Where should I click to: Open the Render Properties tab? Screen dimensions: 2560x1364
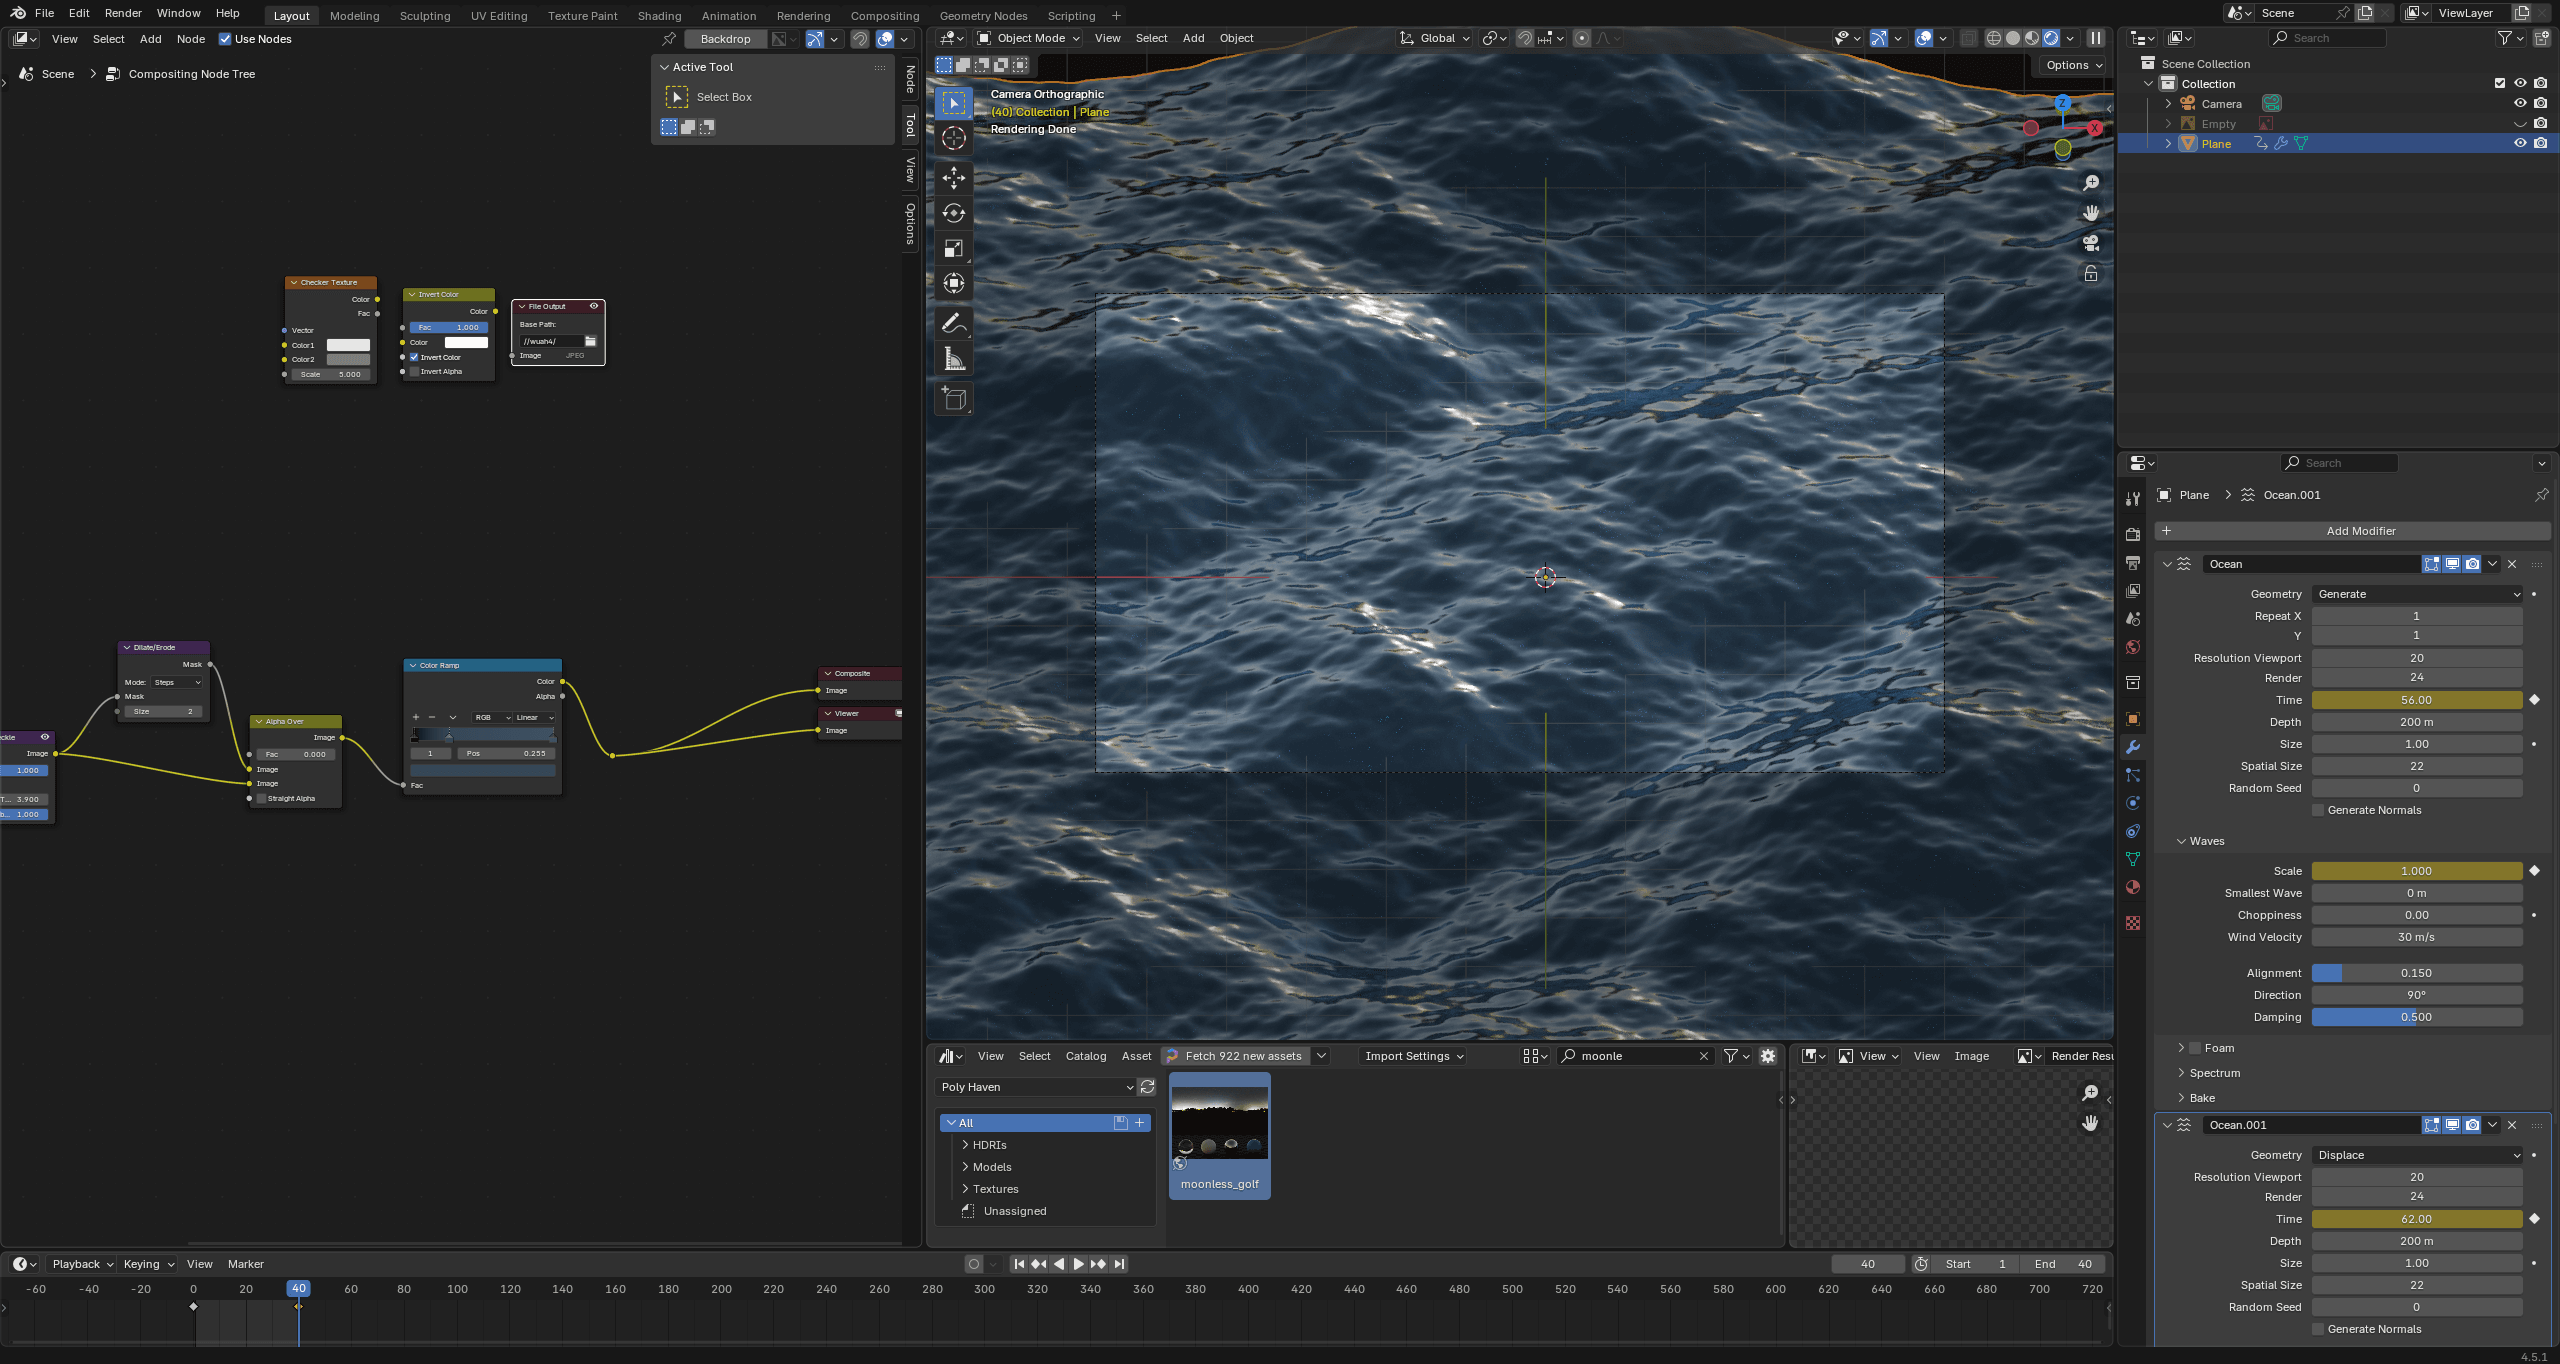click(2134, 534)
